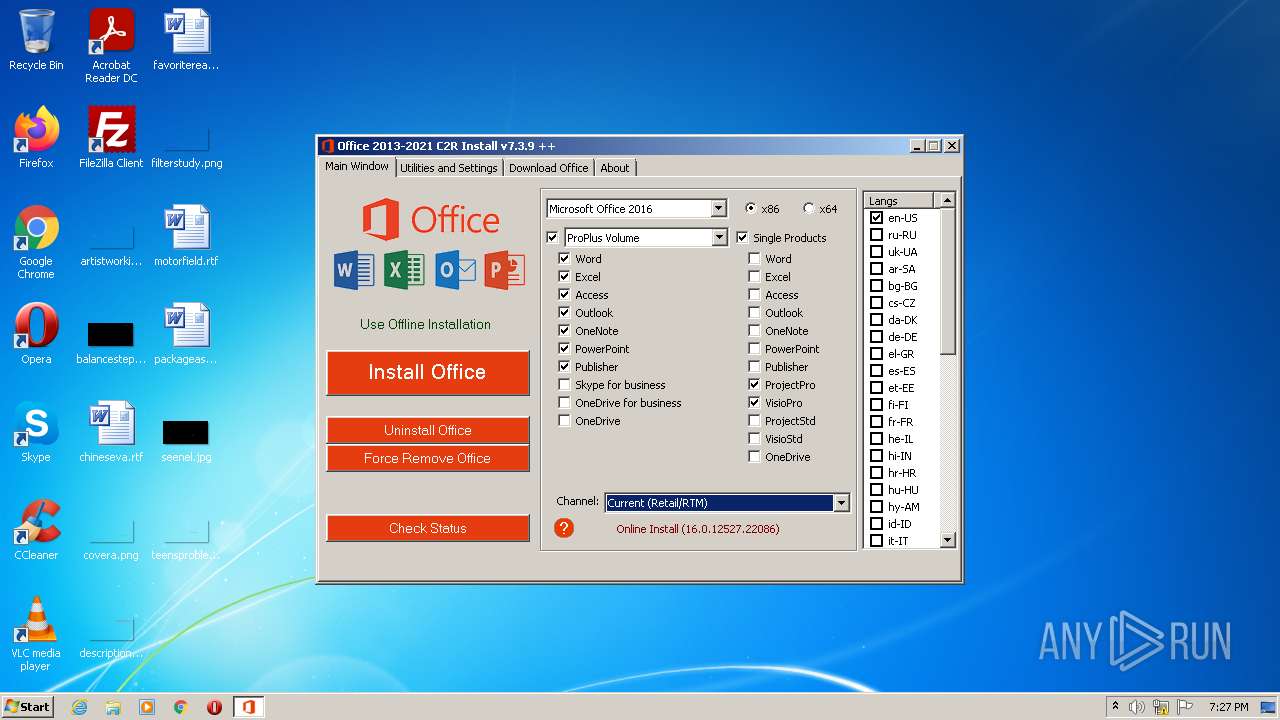Open Google Chrome desktop shortcut
The height and width of the screenshot is (720, 1280).
[36, 242]
